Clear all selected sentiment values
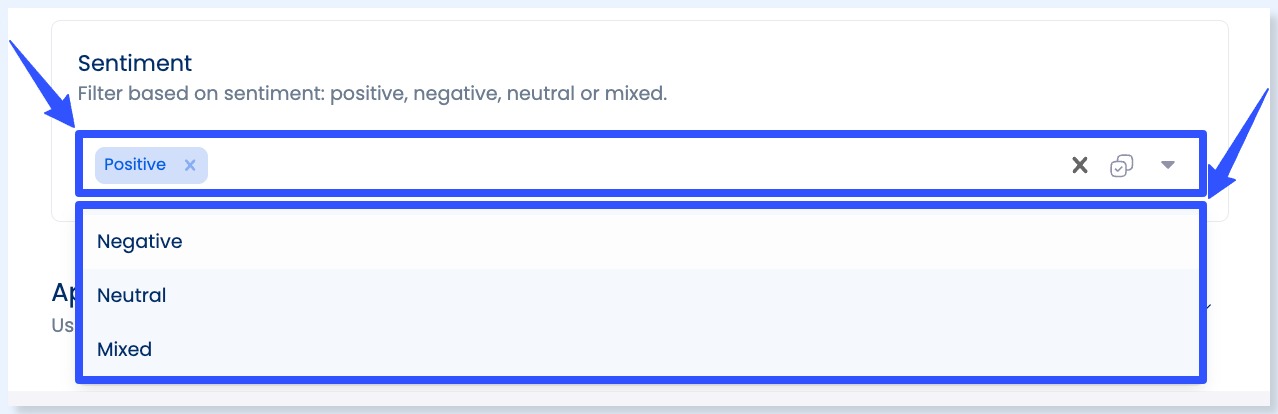1278x414 pixels. [1079, 166]
